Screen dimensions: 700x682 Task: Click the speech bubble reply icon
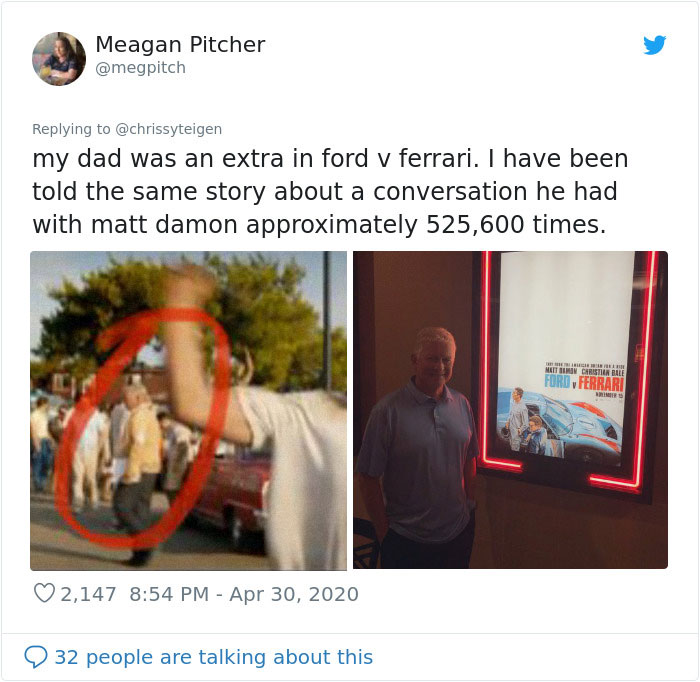pyautogui.click(x=36, y=657)
